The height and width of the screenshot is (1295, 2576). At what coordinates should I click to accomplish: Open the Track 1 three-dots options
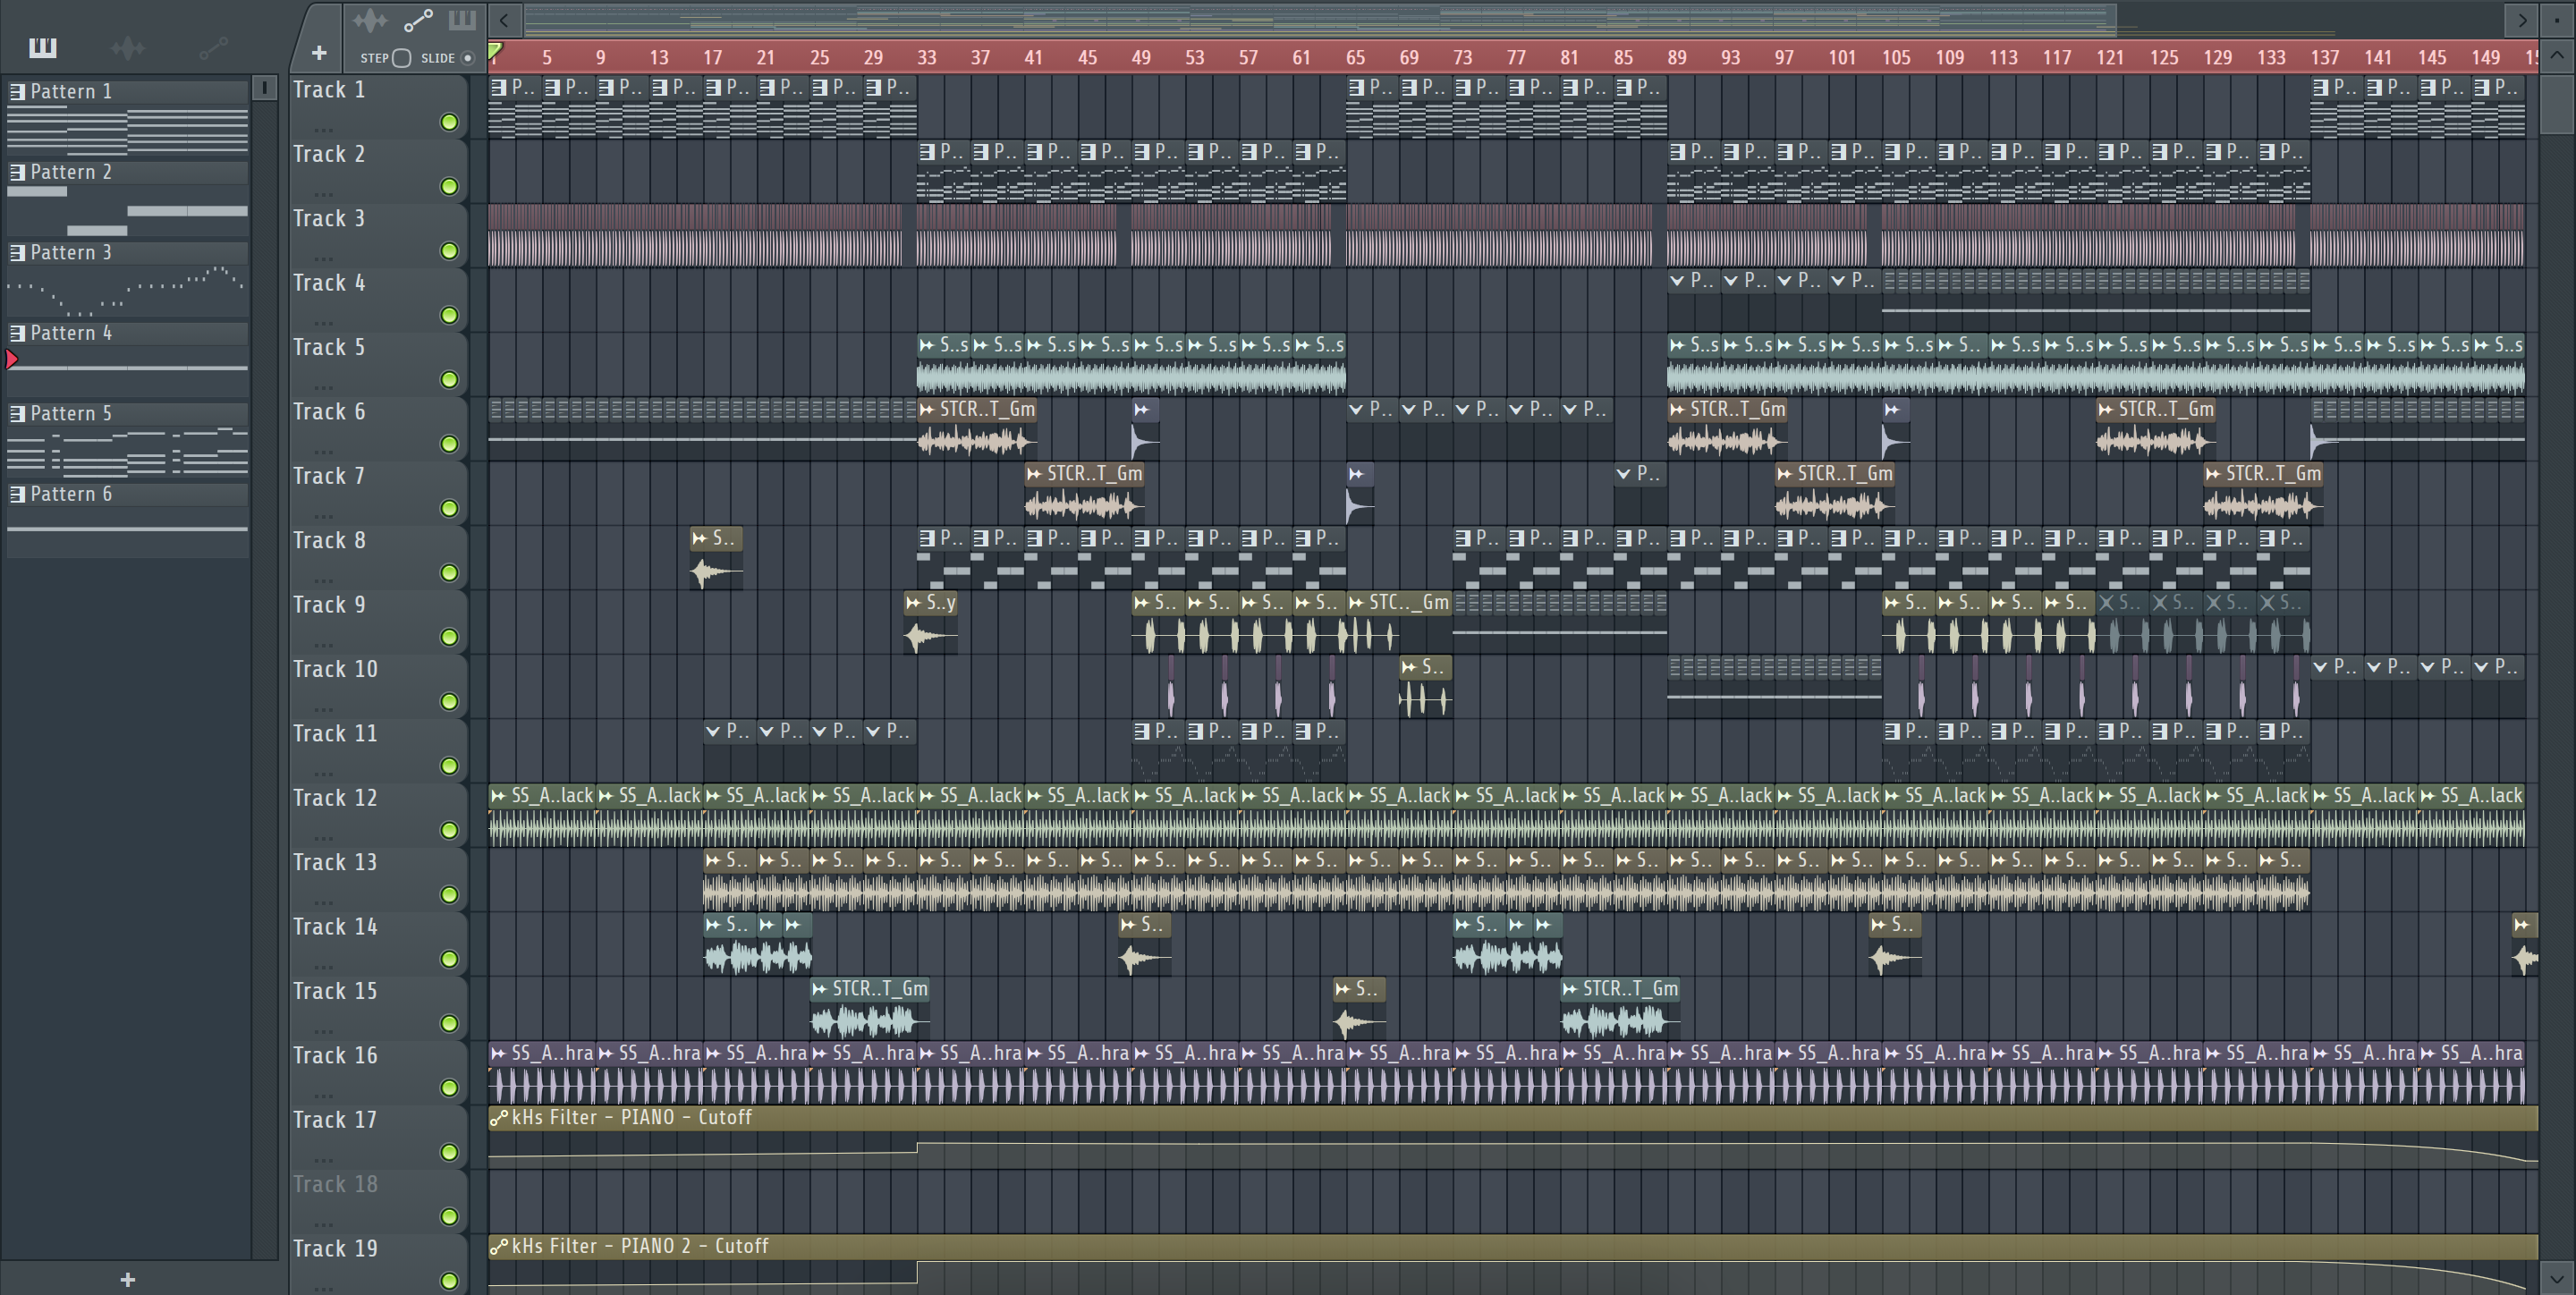coord(322,129)
